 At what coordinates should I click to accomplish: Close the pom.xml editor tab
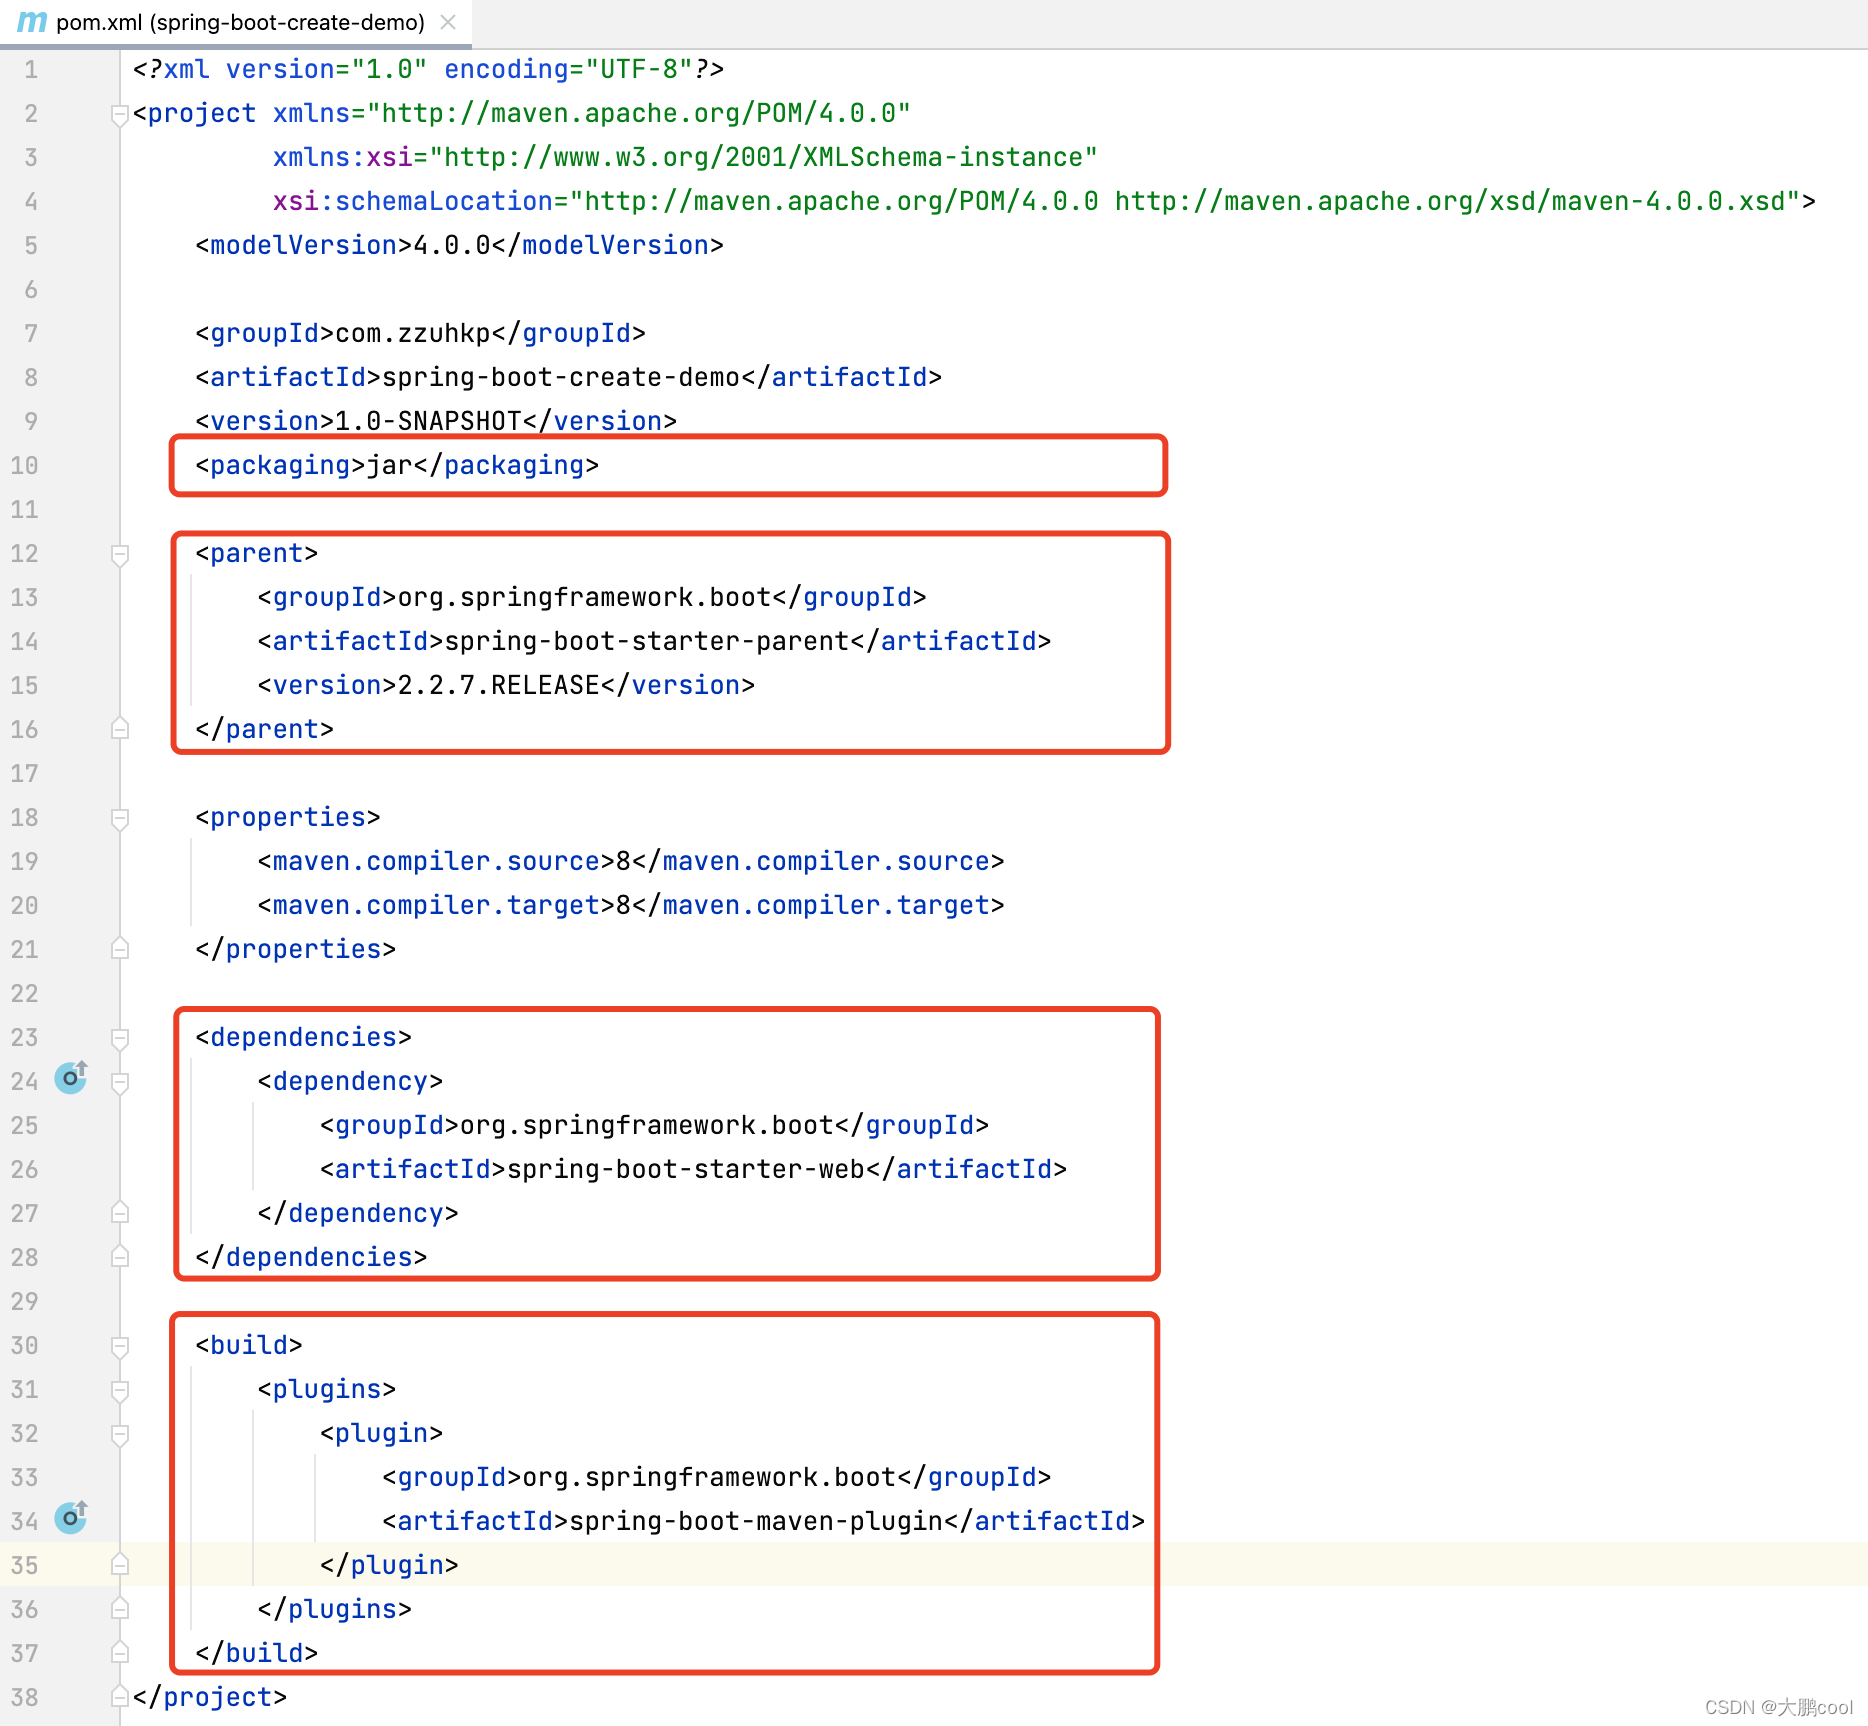448,22
